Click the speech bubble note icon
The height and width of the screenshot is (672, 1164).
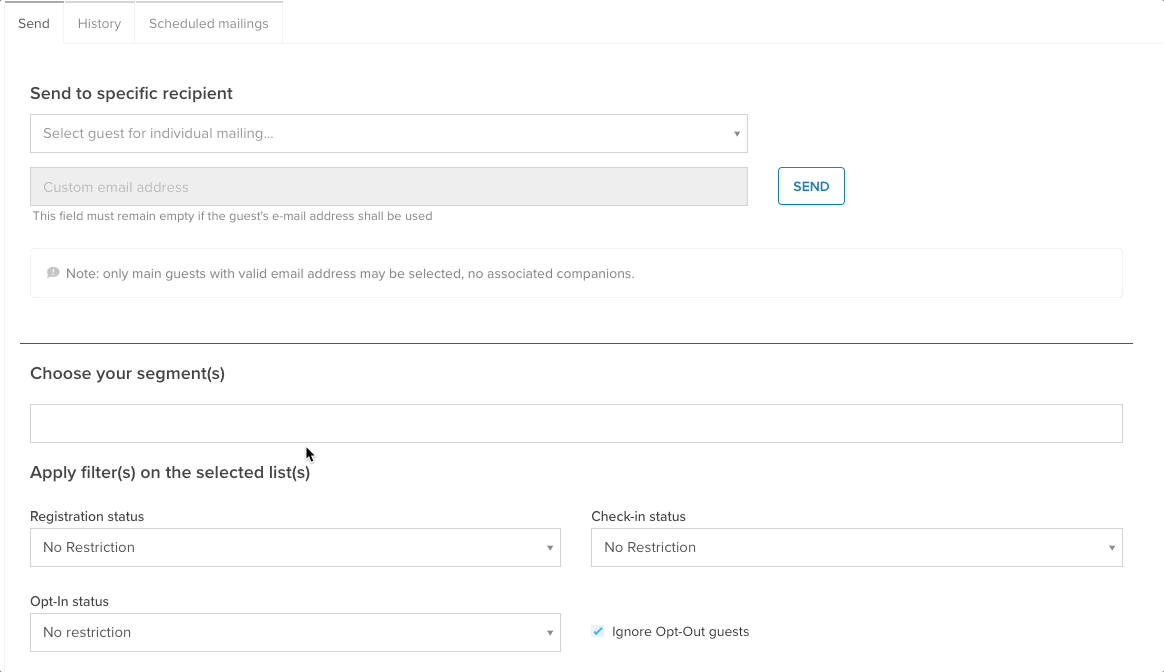click(53, 273)
